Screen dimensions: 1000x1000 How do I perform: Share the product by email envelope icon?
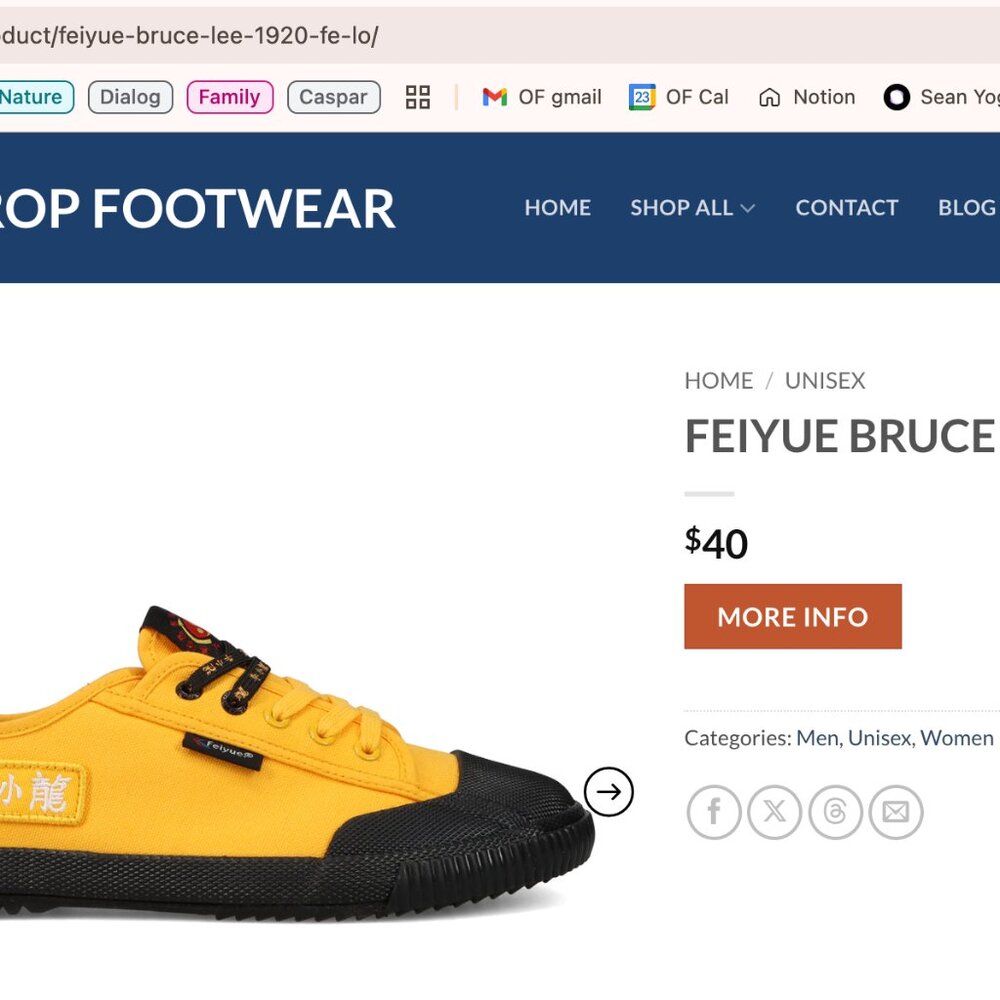tap(897, 812)
